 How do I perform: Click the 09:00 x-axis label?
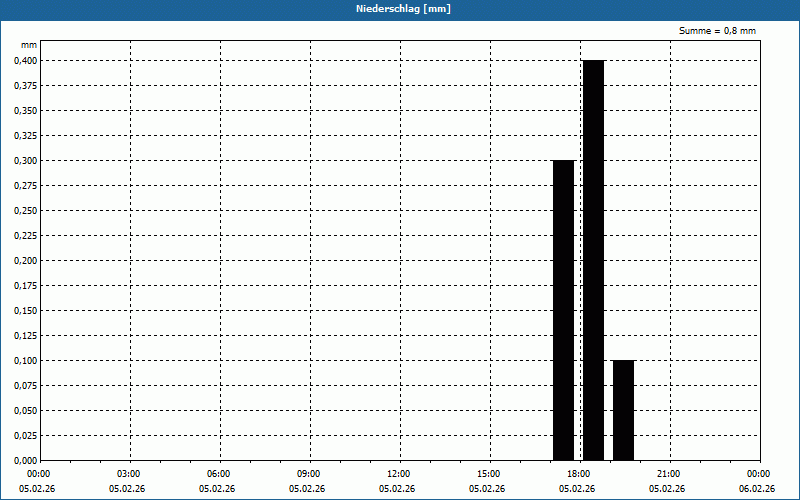point(309,474)
